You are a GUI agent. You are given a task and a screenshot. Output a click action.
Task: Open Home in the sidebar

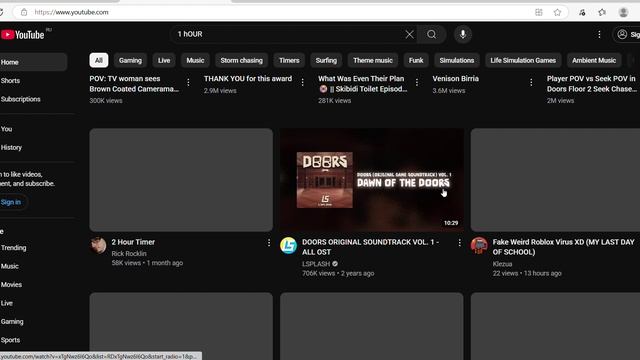click(x=33, y=62)
